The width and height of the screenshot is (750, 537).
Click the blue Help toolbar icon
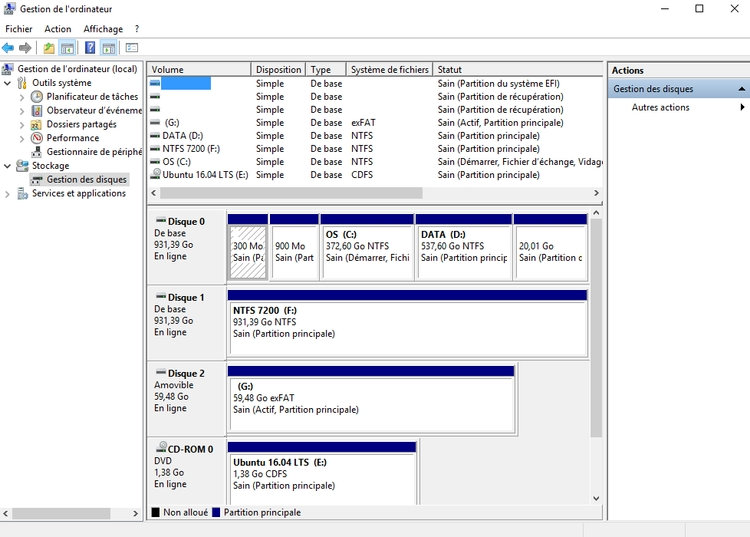(90, 48)
